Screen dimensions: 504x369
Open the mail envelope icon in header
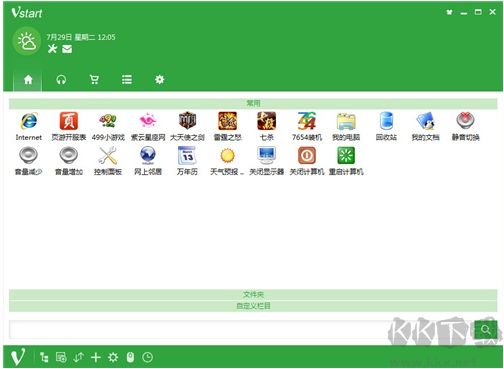(67, 49)
